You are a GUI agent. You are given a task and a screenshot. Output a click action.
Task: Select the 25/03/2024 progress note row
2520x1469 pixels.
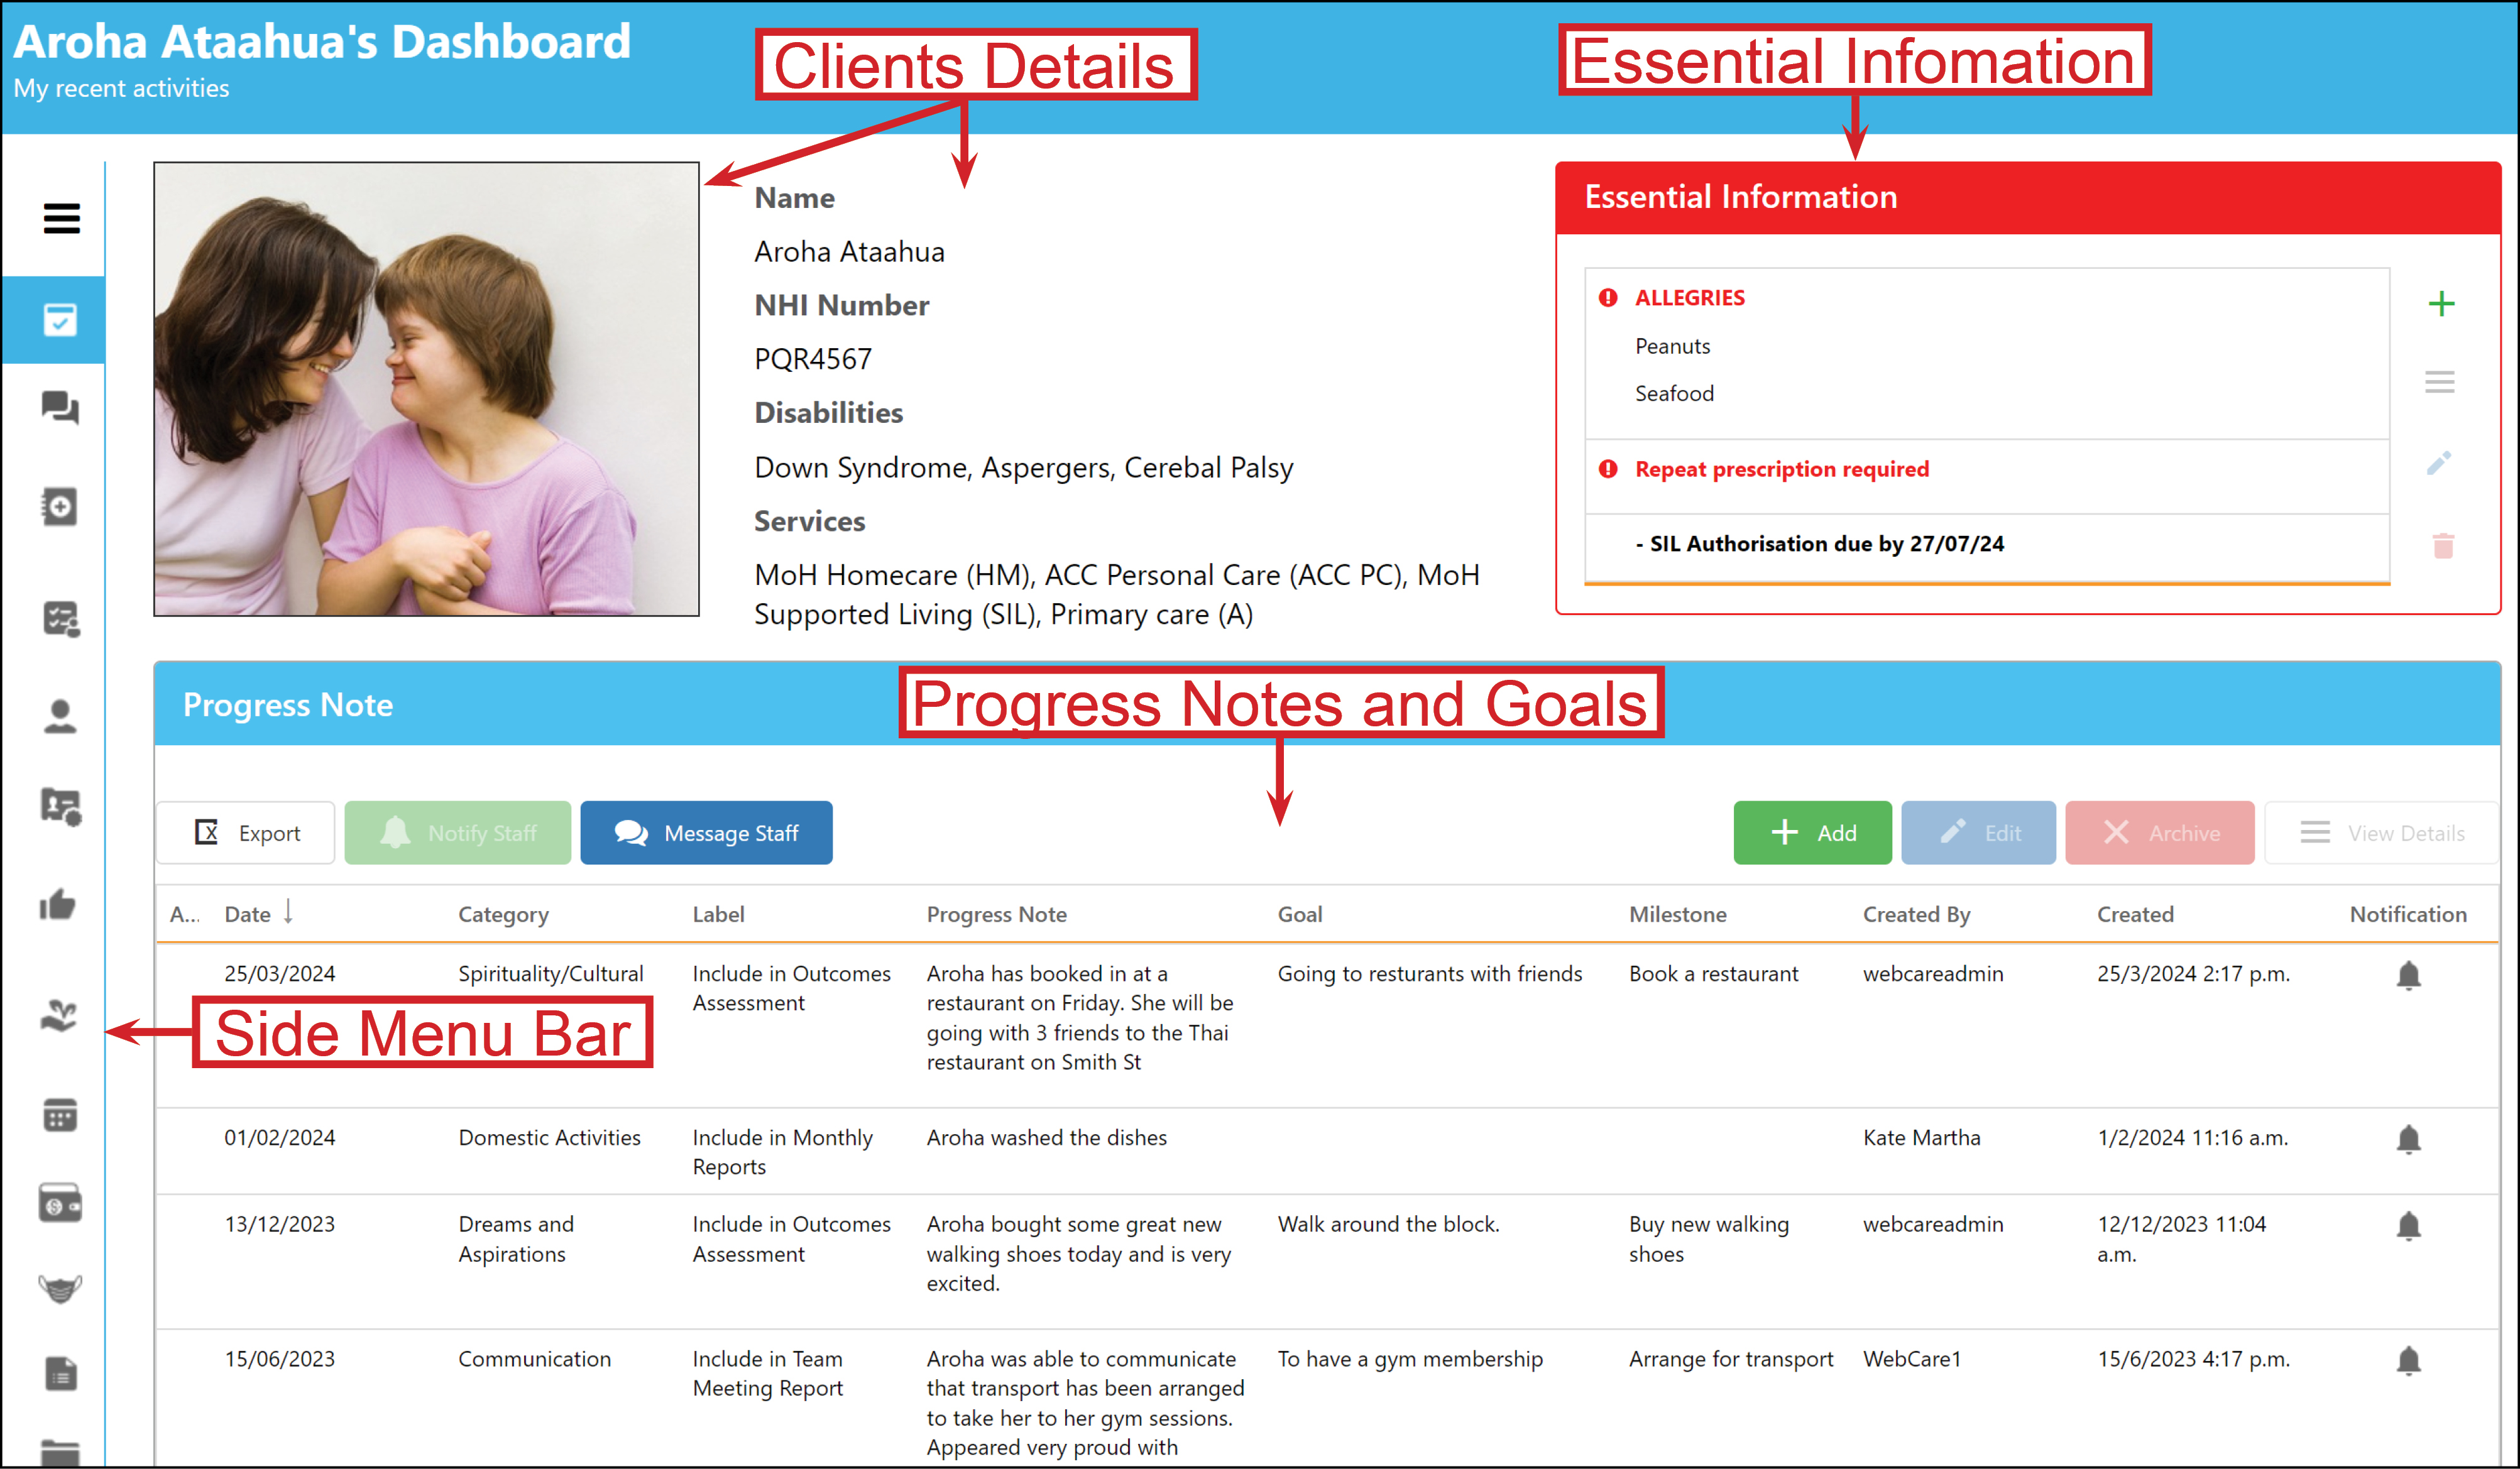(1326, 1024)
